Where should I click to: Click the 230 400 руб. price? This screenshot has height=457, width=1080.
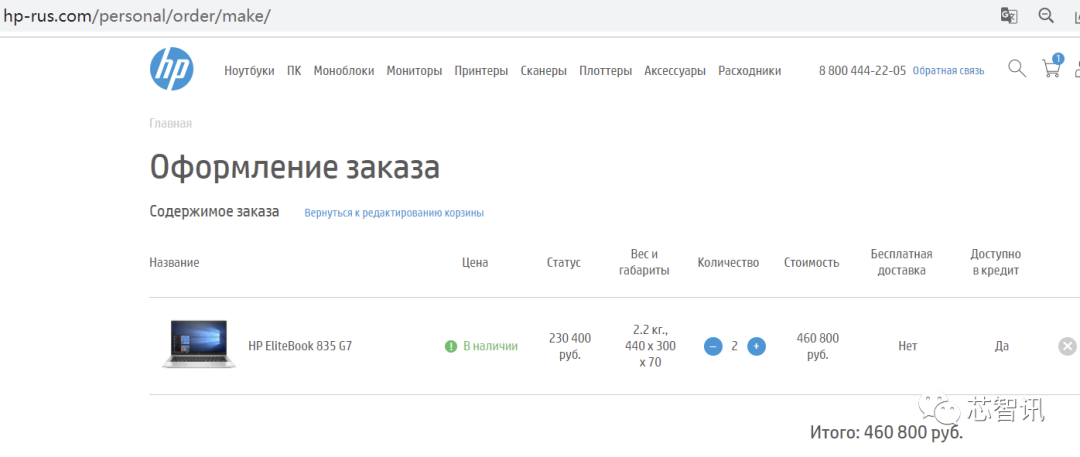click(570, 346)
